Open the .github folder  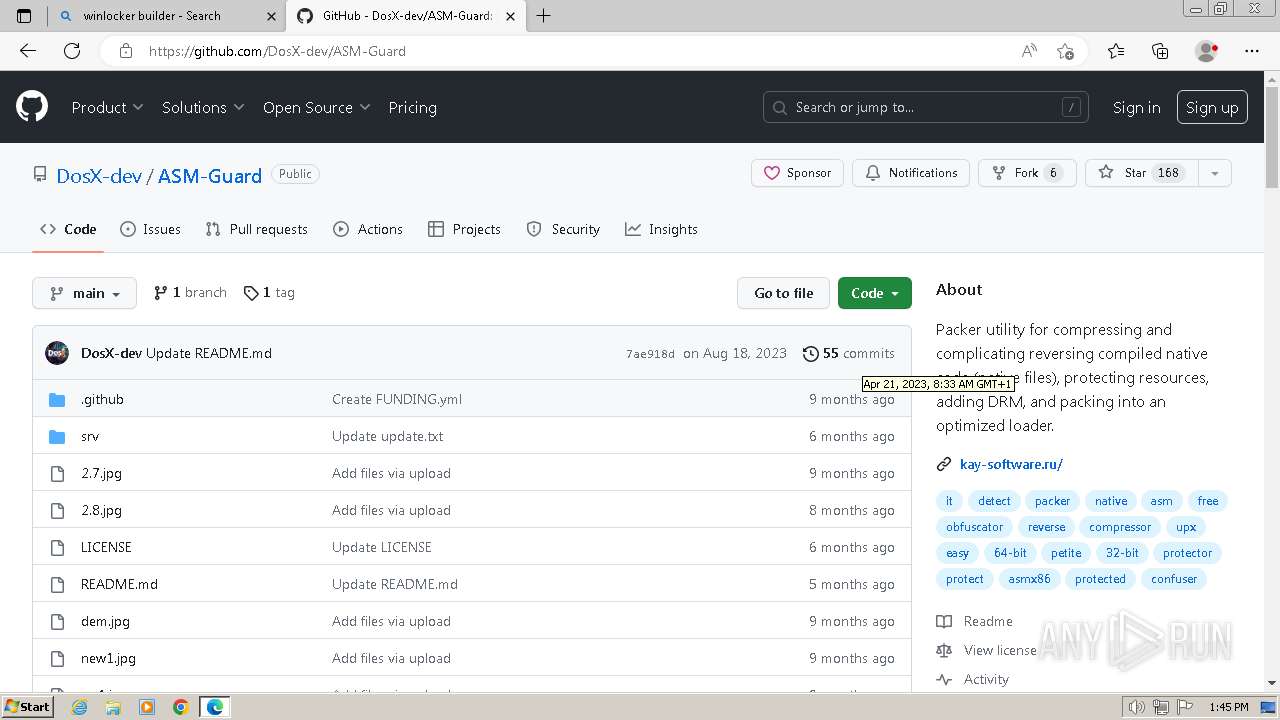pos(102,399)
